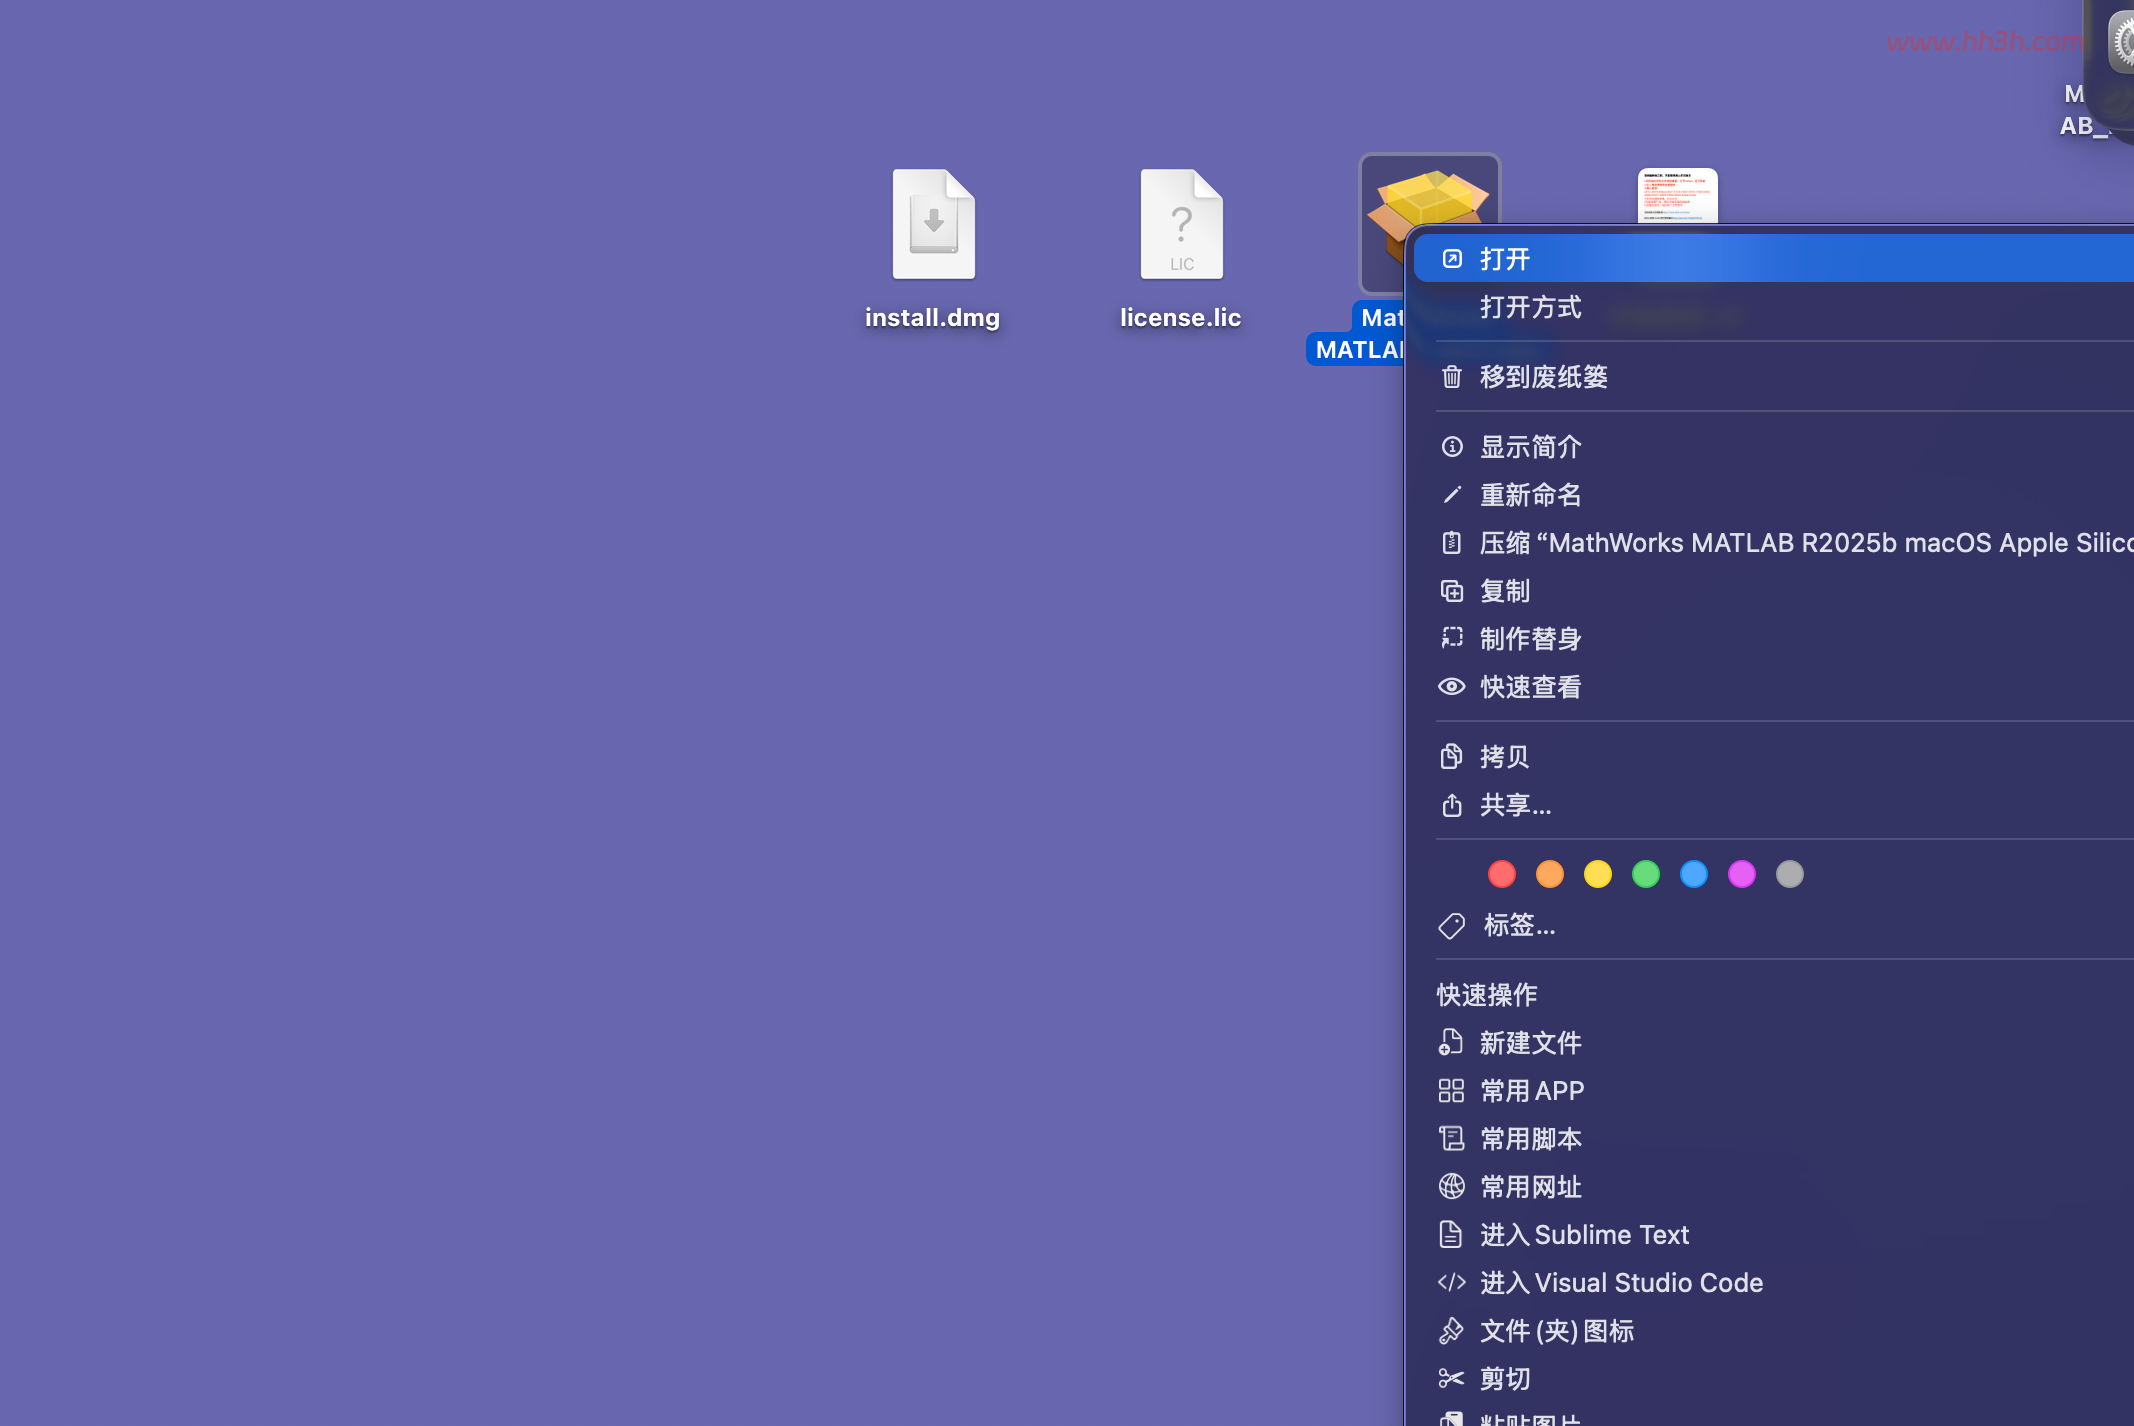2134x1426 pixels.
Task: Apply the gray color tag
Action: pyautogui.click(x=1790, y=874)
